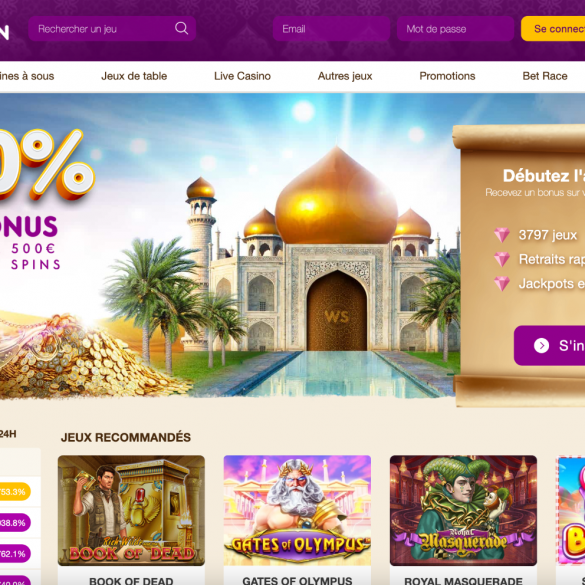Click the pink diamond beside 3797 jeux
585x585 pixels.
click(502, 235)
